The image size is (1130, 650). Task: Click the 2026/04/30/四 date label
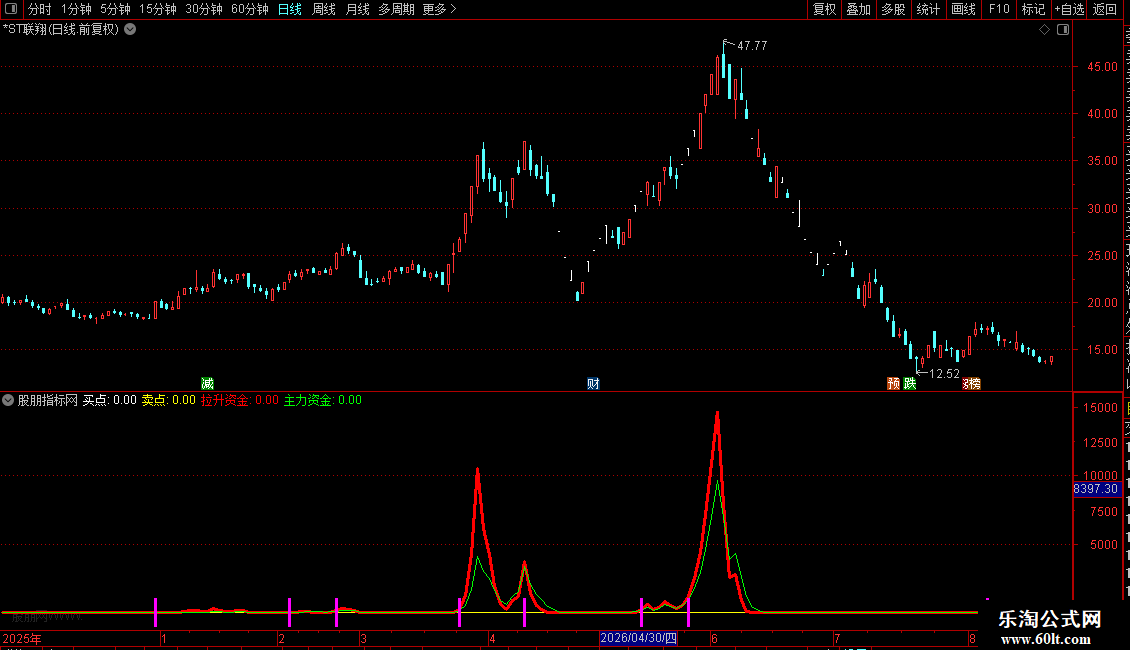tap(639, 638)
